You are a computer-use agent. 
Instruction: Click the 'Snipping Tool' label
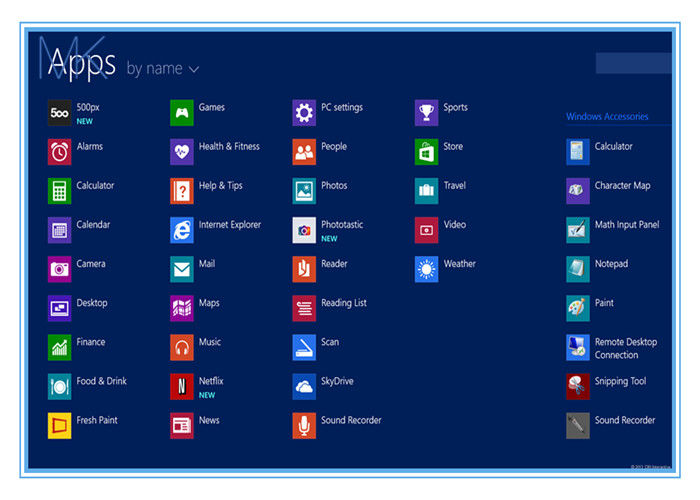pos(620,381)
